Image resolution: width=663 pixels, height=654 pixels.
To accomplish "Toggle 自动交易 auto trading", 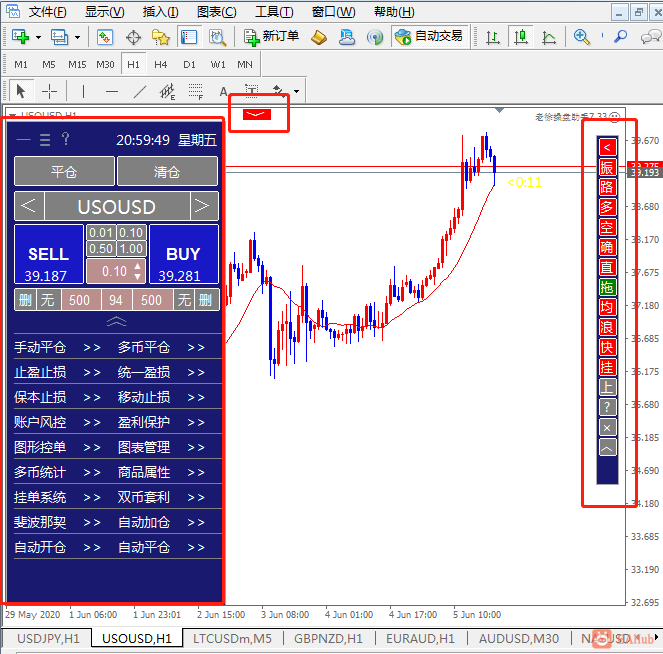I will pyautogui.click(x=428, y=37).
